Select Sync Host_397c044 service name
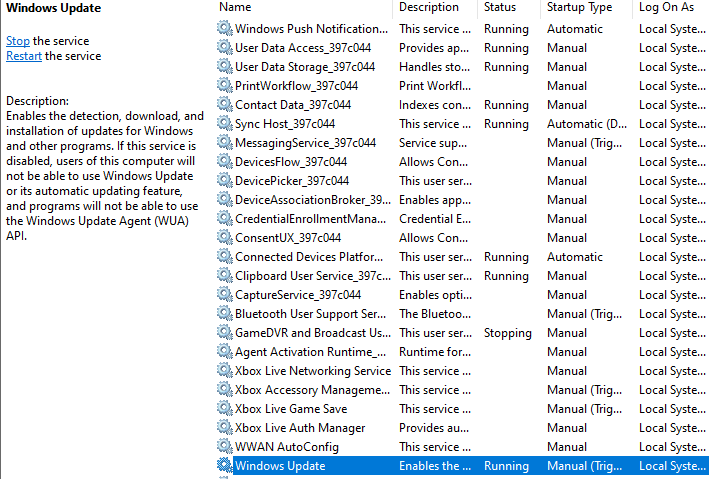This screenshot has height=479, width=709. (285, 124)
